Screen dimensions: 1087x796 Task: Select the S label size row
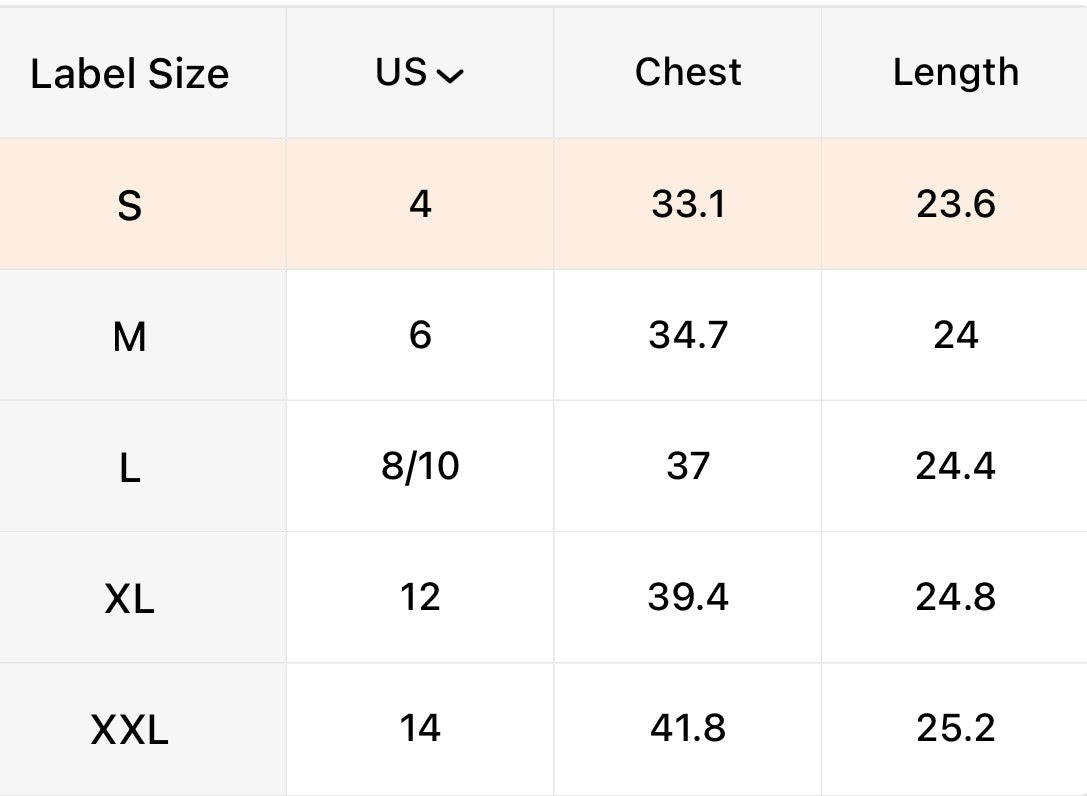[130, 205]
